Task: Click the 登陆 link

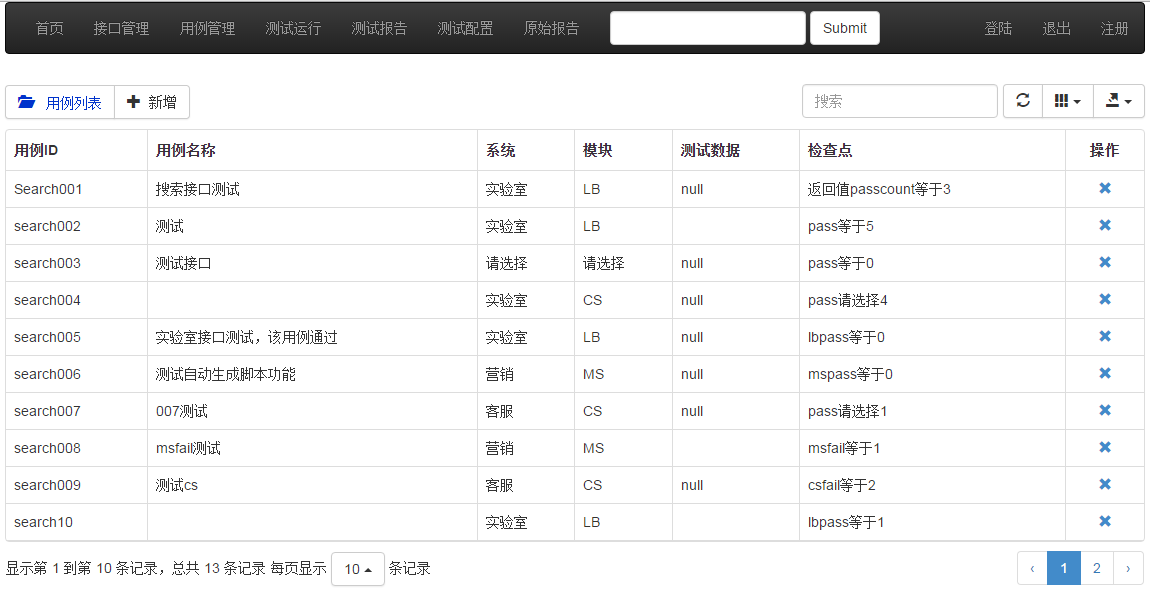Action: coord(998,29)
